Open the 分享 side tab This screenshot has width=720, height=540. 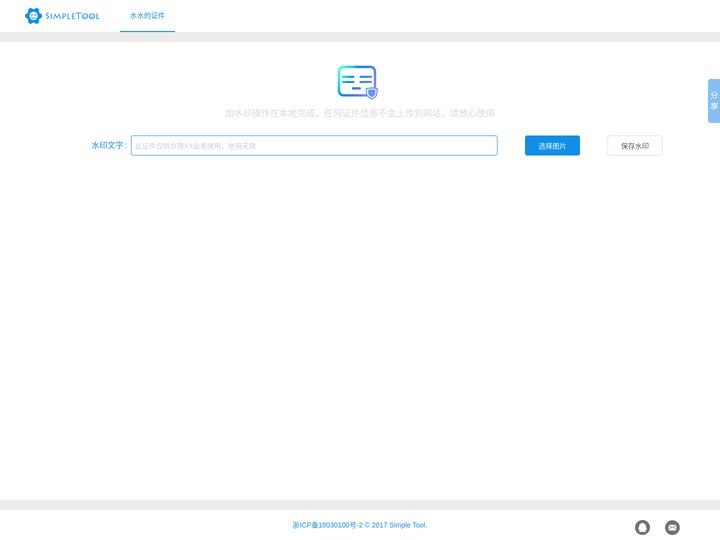pyautogui.click(x=714, y=101)
